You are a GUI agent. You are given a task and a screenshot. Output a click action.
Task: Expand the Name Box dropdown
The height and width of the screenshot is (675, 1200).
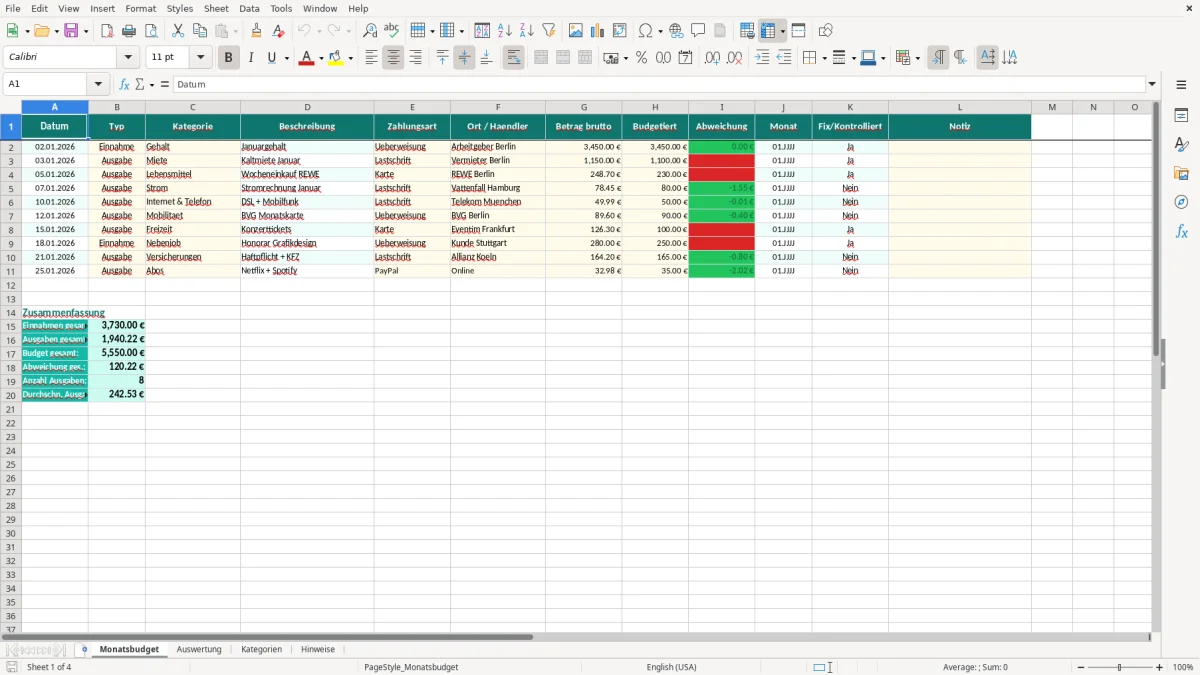(98, 85)
